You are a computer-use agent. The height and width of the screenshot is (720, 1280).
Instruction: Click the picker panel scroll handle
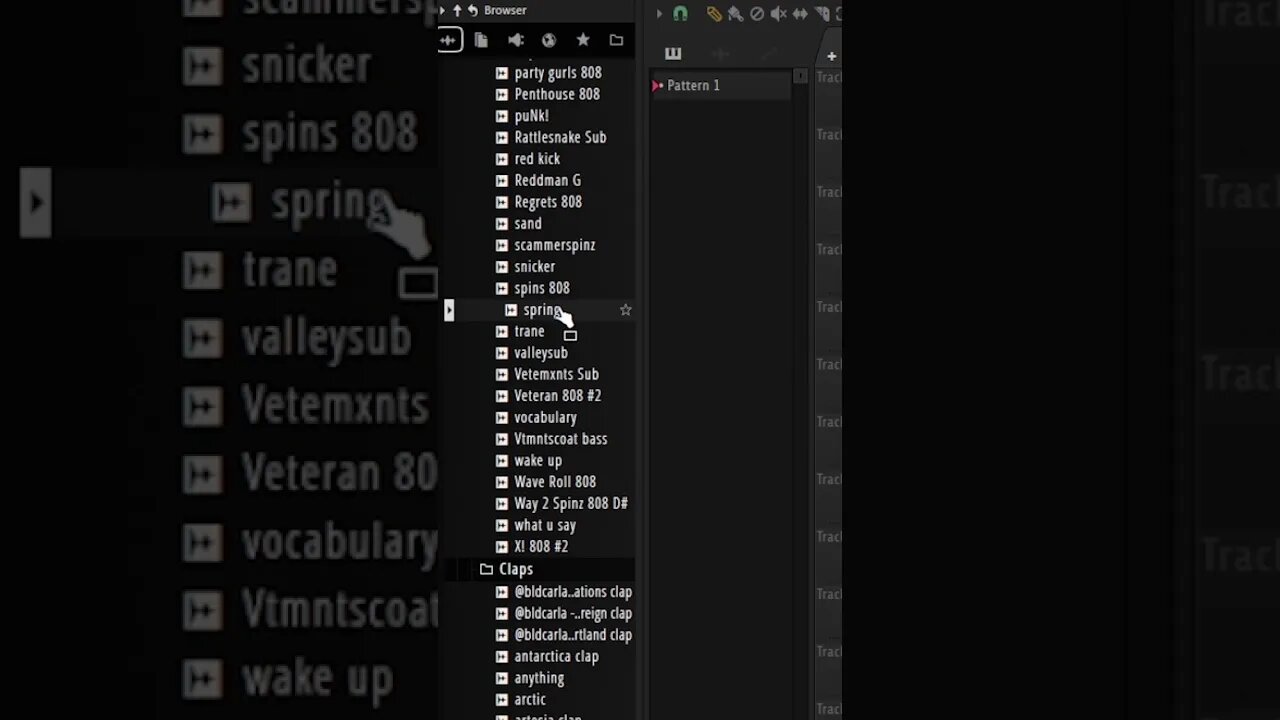pyautogui.click(x=800, y=76)
